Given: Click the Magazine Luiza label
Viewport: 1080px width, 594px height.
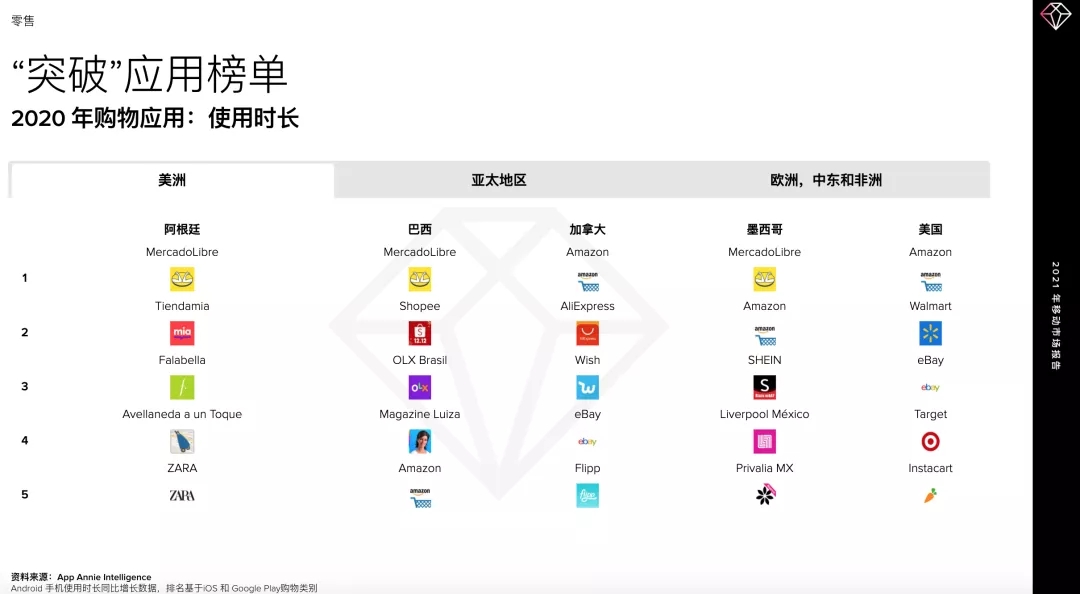Looking at the screenshot, I should tap(419, 414).
